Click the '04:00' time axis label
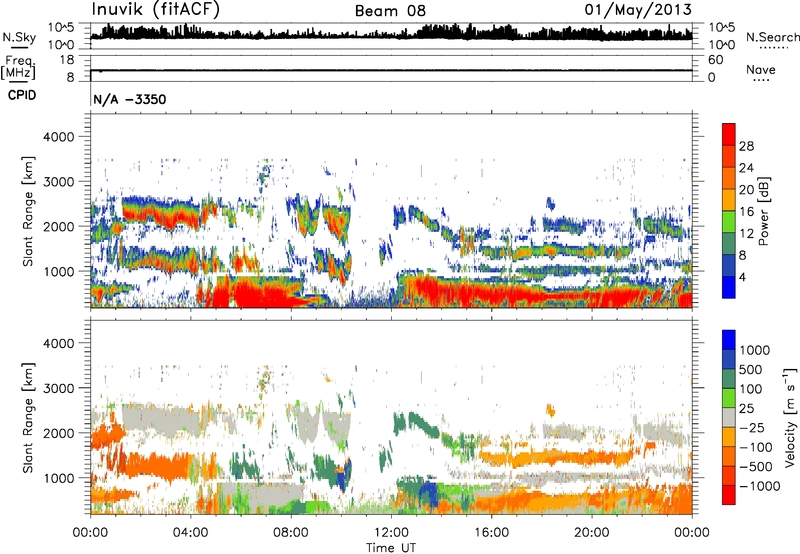Image resolution: width=800 pixels, height=554 pixels. click(190, 533)
